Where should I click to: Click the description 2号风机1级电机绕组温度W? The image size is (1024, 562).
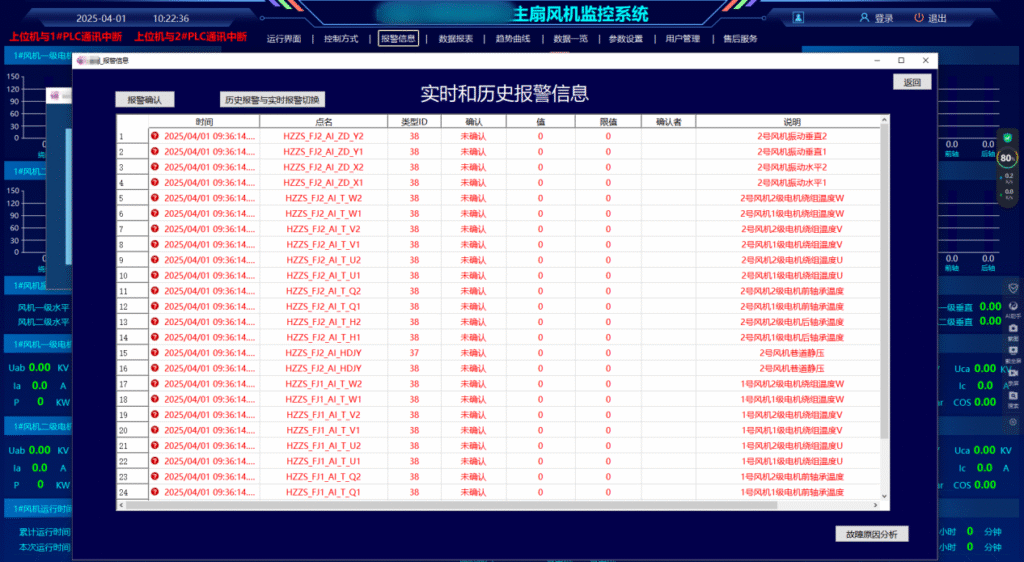point(792,213)
